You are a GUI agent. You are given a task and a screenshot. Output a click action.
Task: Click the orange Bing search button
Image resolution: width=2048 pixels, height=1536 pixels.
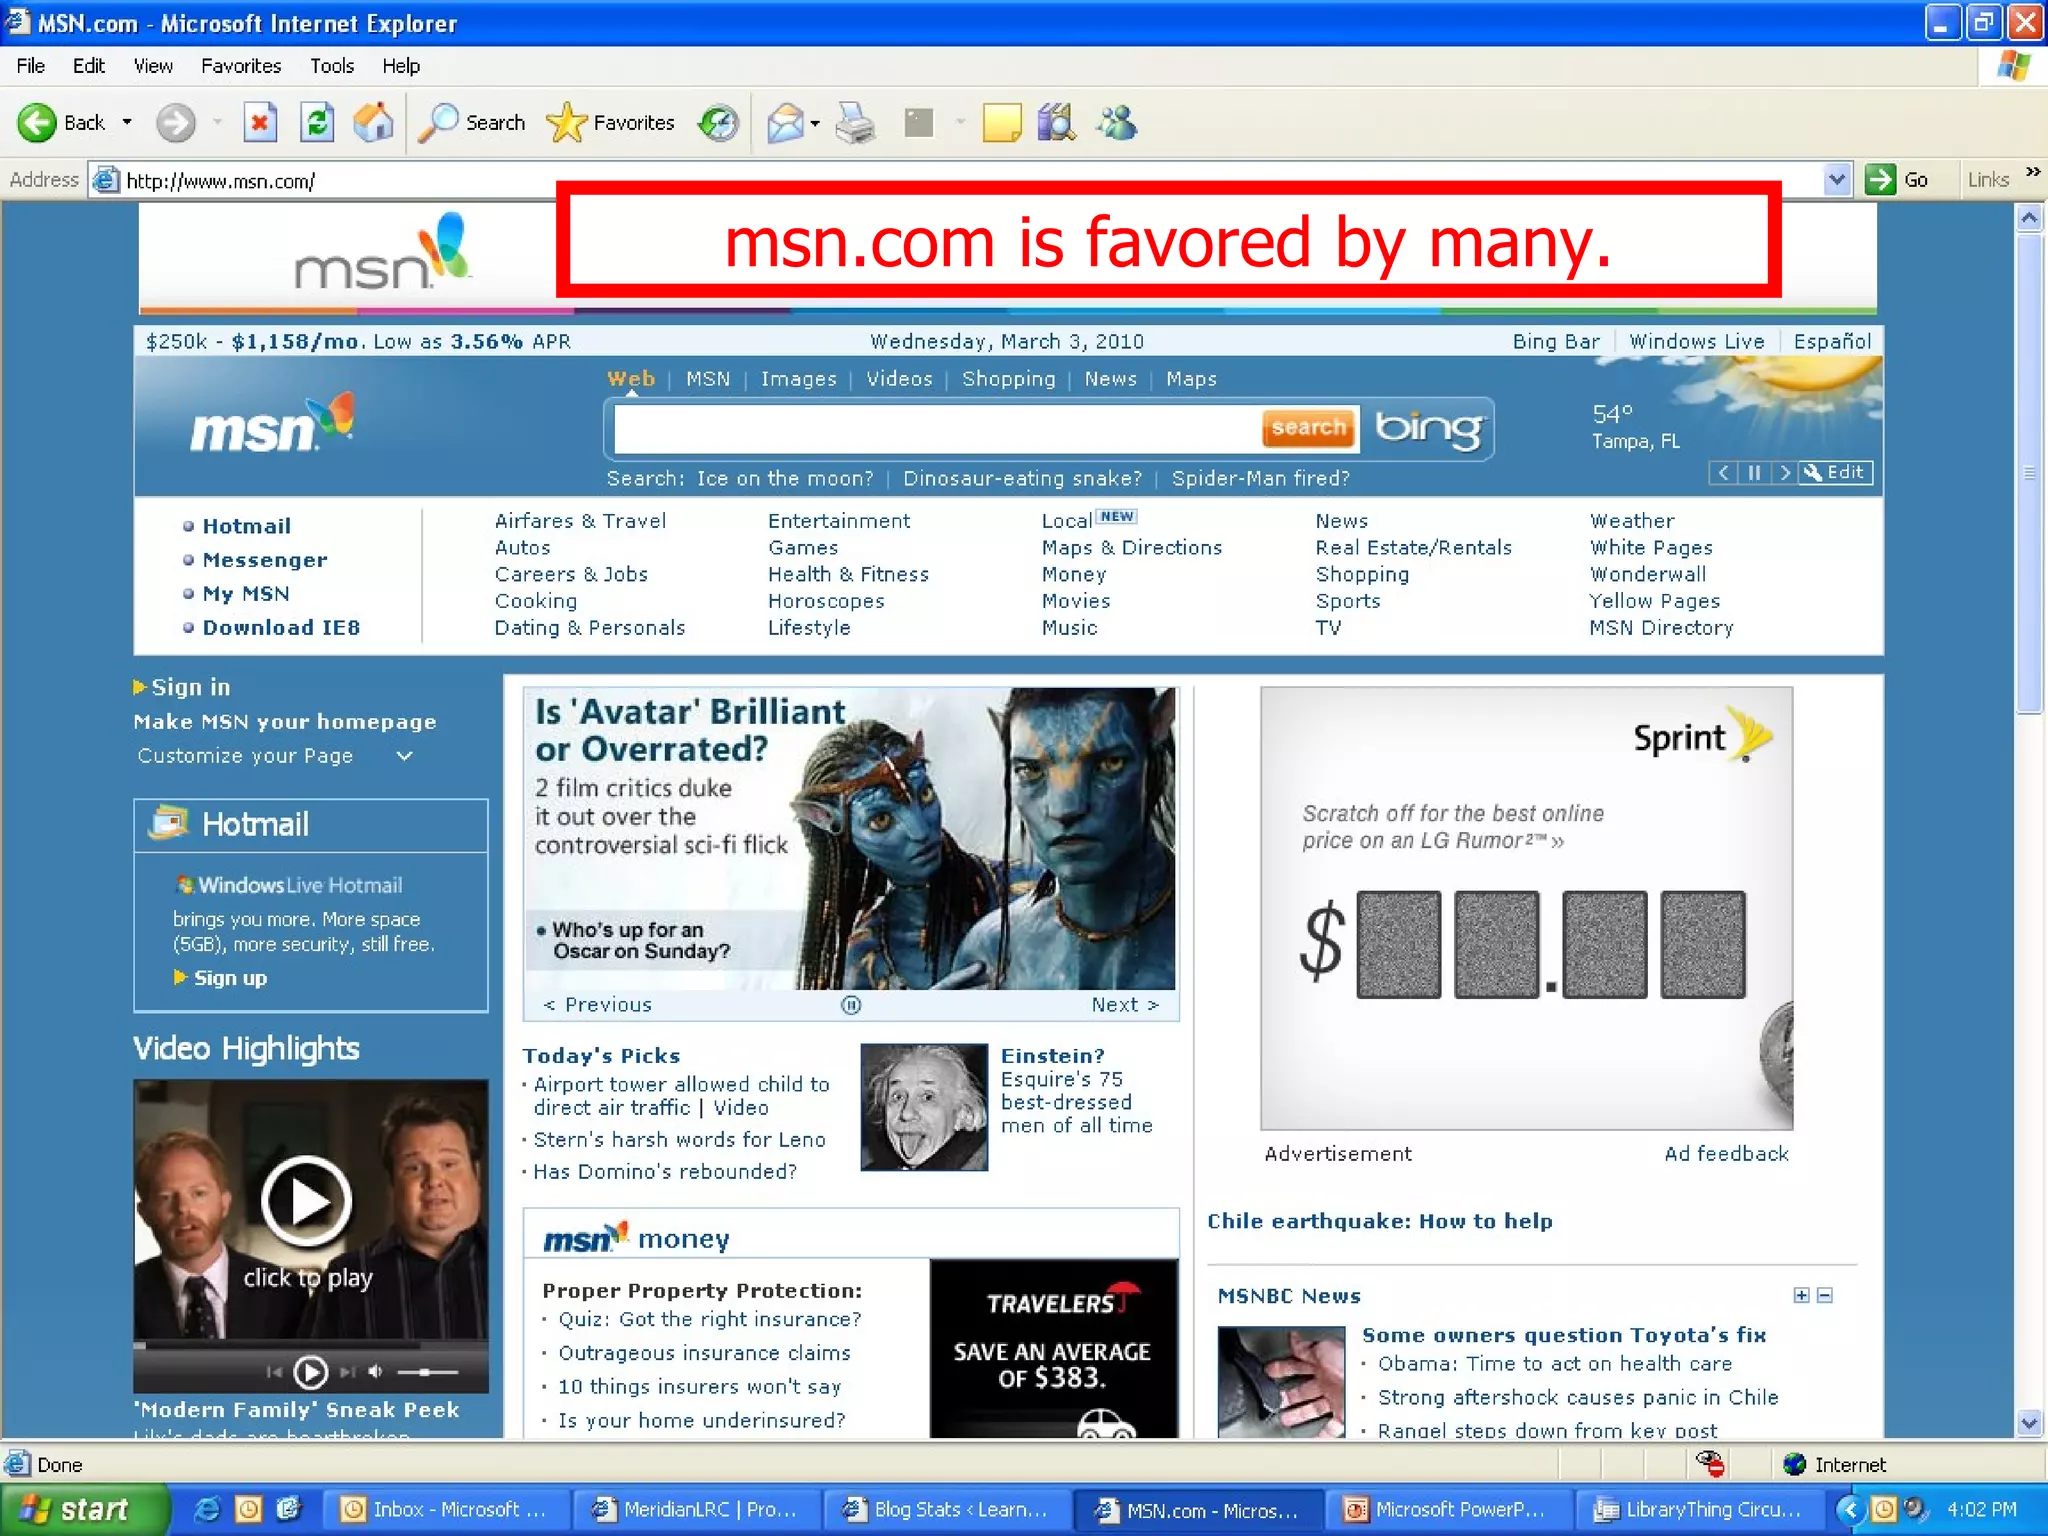(x=1309, y=428)
